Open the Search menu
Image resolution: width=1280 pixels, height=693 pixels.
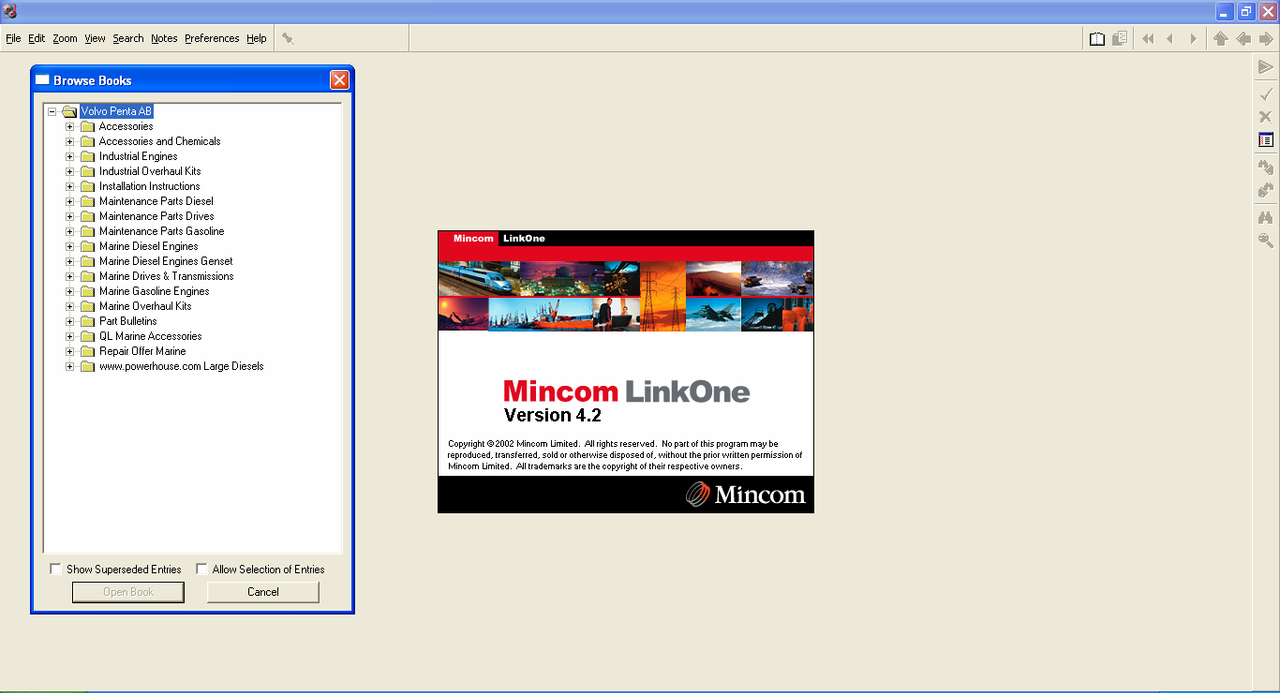[128, 39]
